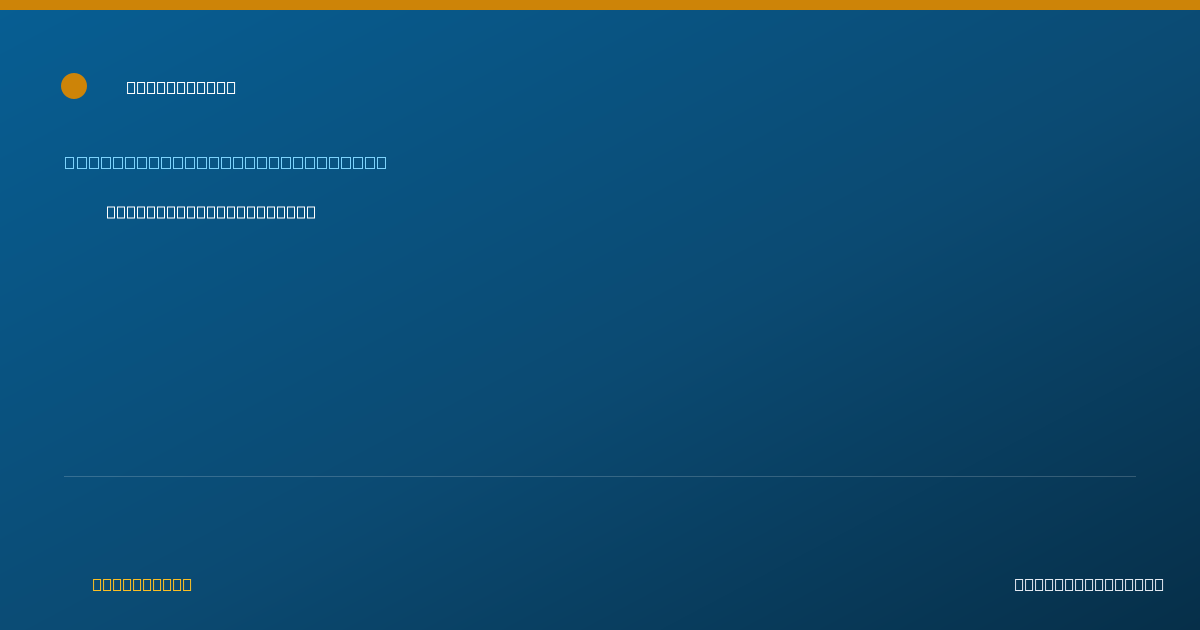Click the thin horizontal divider line above the footer
Screen dimensions: 1200x630
click(600, 476)
